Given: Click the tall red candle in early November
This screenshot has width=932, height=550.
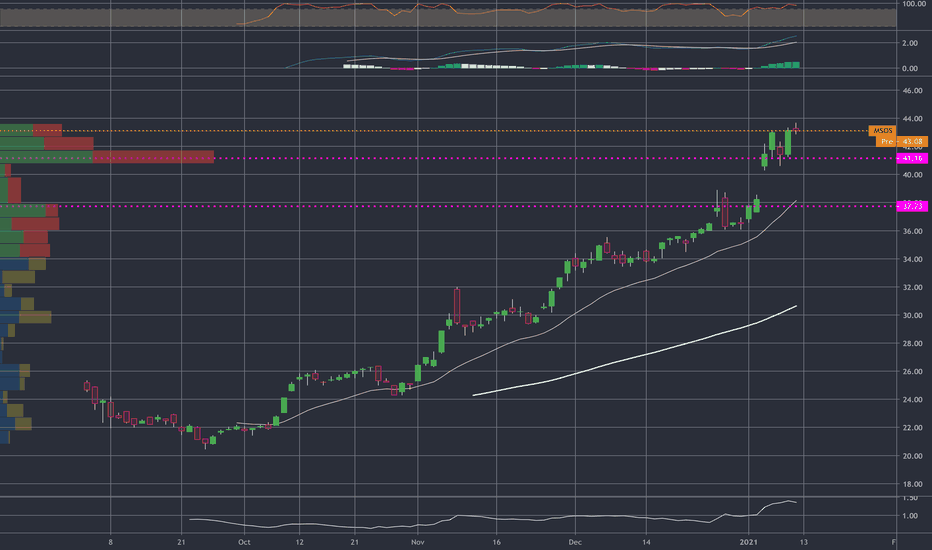Looking at the screenshot, I should 456,306.
